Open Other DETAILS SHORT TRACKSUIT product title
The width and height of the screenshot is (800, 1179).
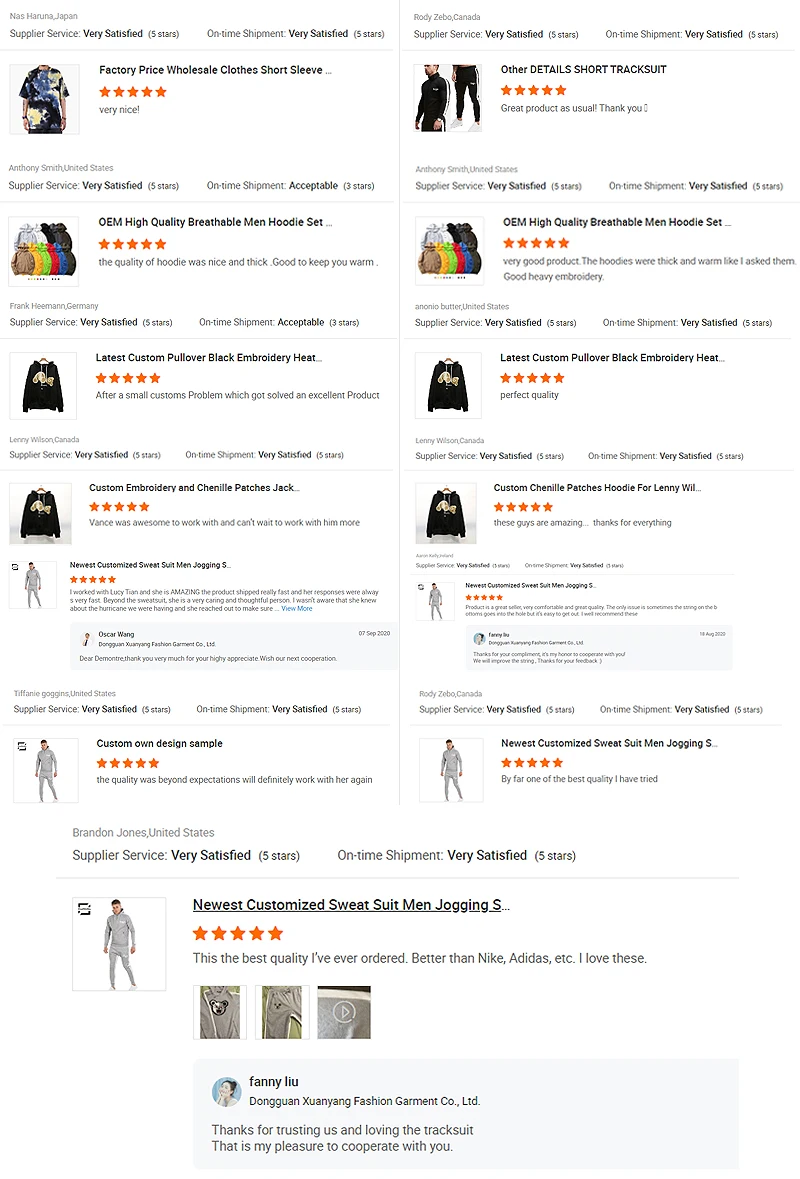click(583, 69)
